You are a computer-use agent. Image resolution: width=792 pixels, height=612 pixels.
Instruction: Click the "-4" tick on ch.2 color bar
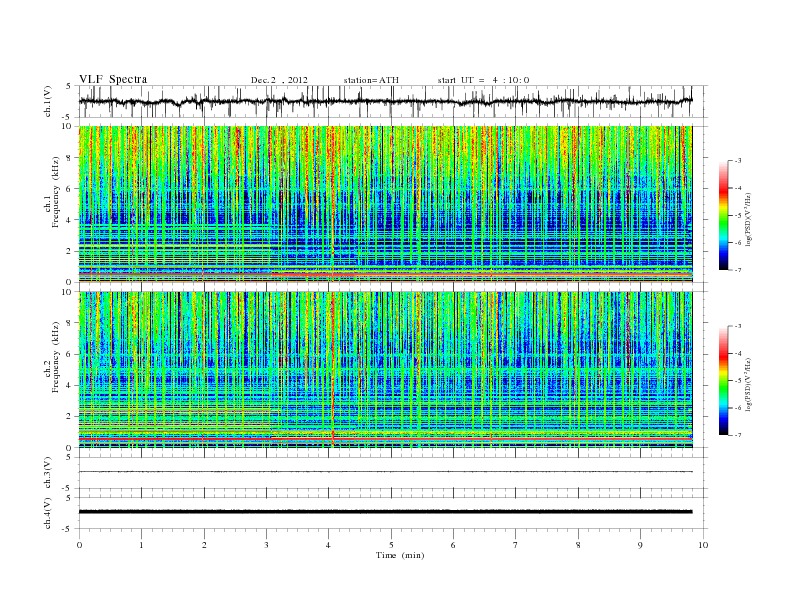738,353
